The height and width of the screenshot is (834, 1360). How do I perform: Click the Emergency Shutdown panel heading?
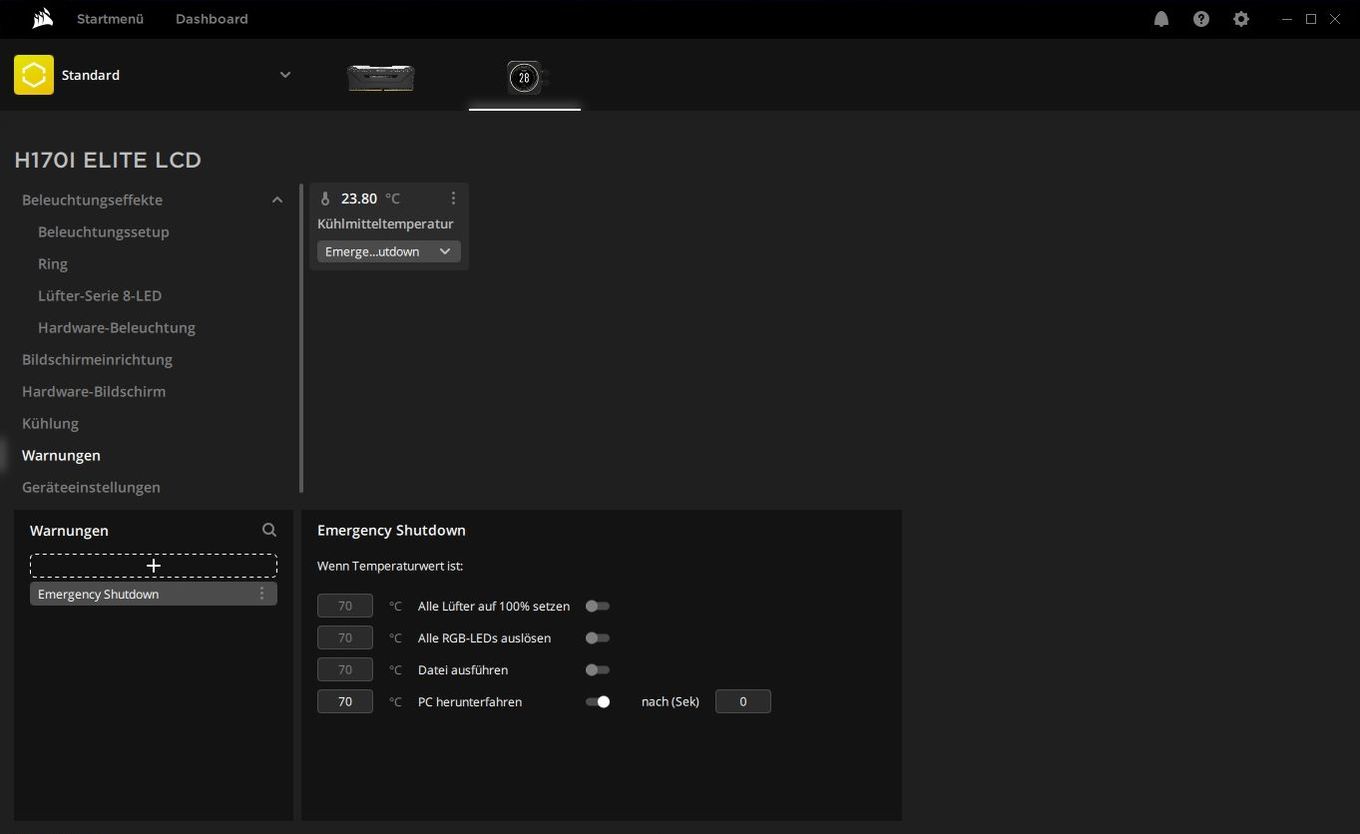[x=391, y=530]
